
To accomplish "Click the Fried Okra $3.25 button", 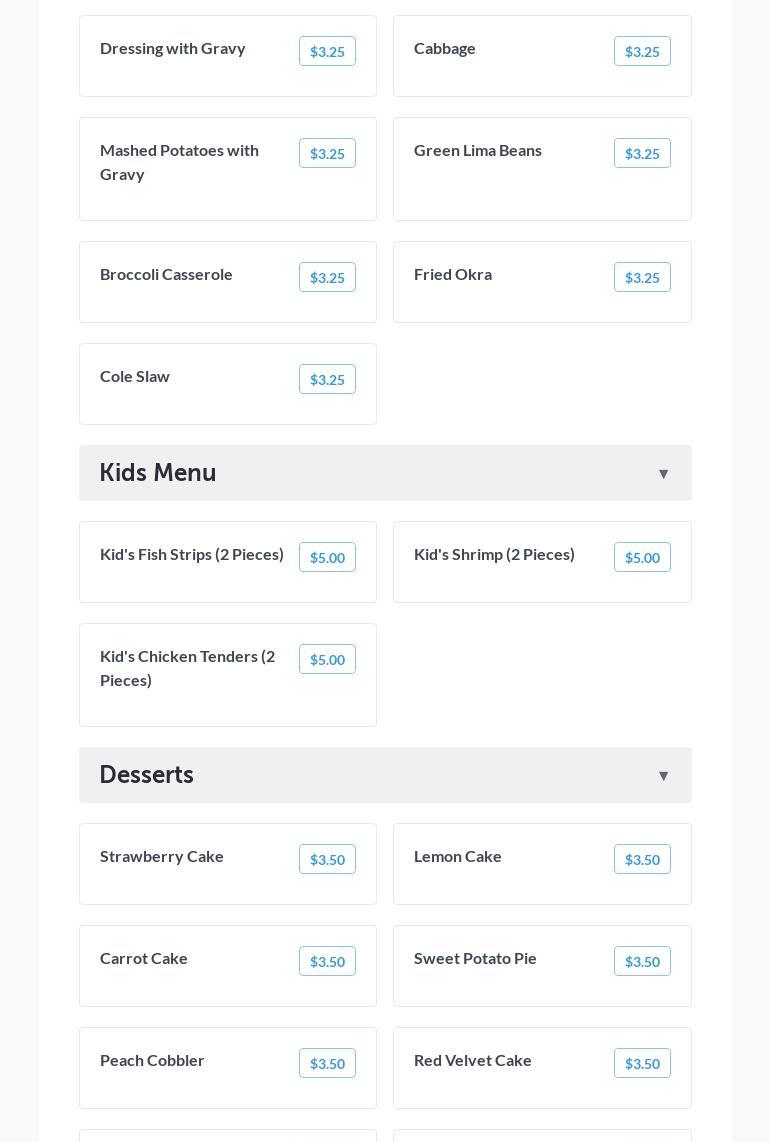I will 642,278.
